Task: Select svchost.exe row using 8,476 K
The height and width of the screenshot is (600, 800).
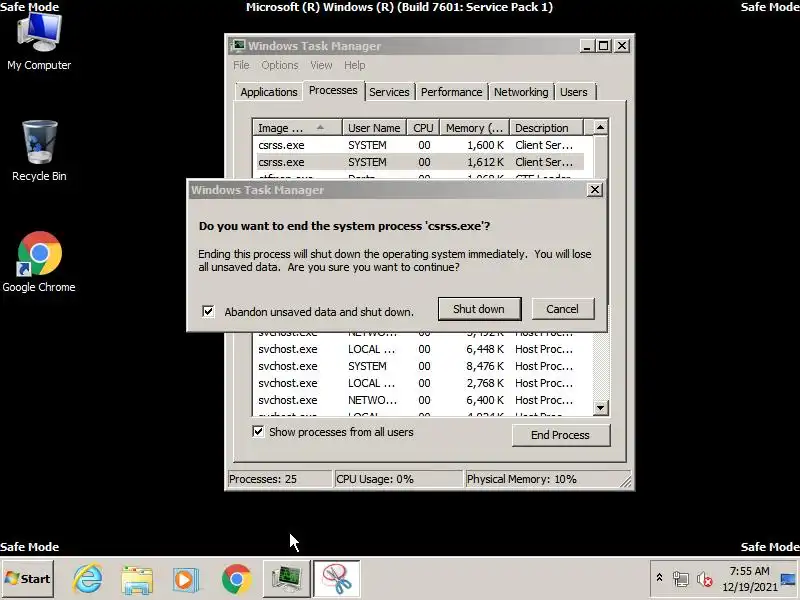Action: 422,366
